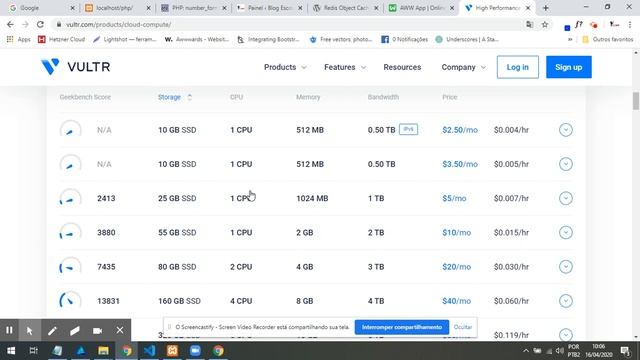640x360 pixels.
Task: Expand the $40/mo plan details
Action: tap(566, 301)
